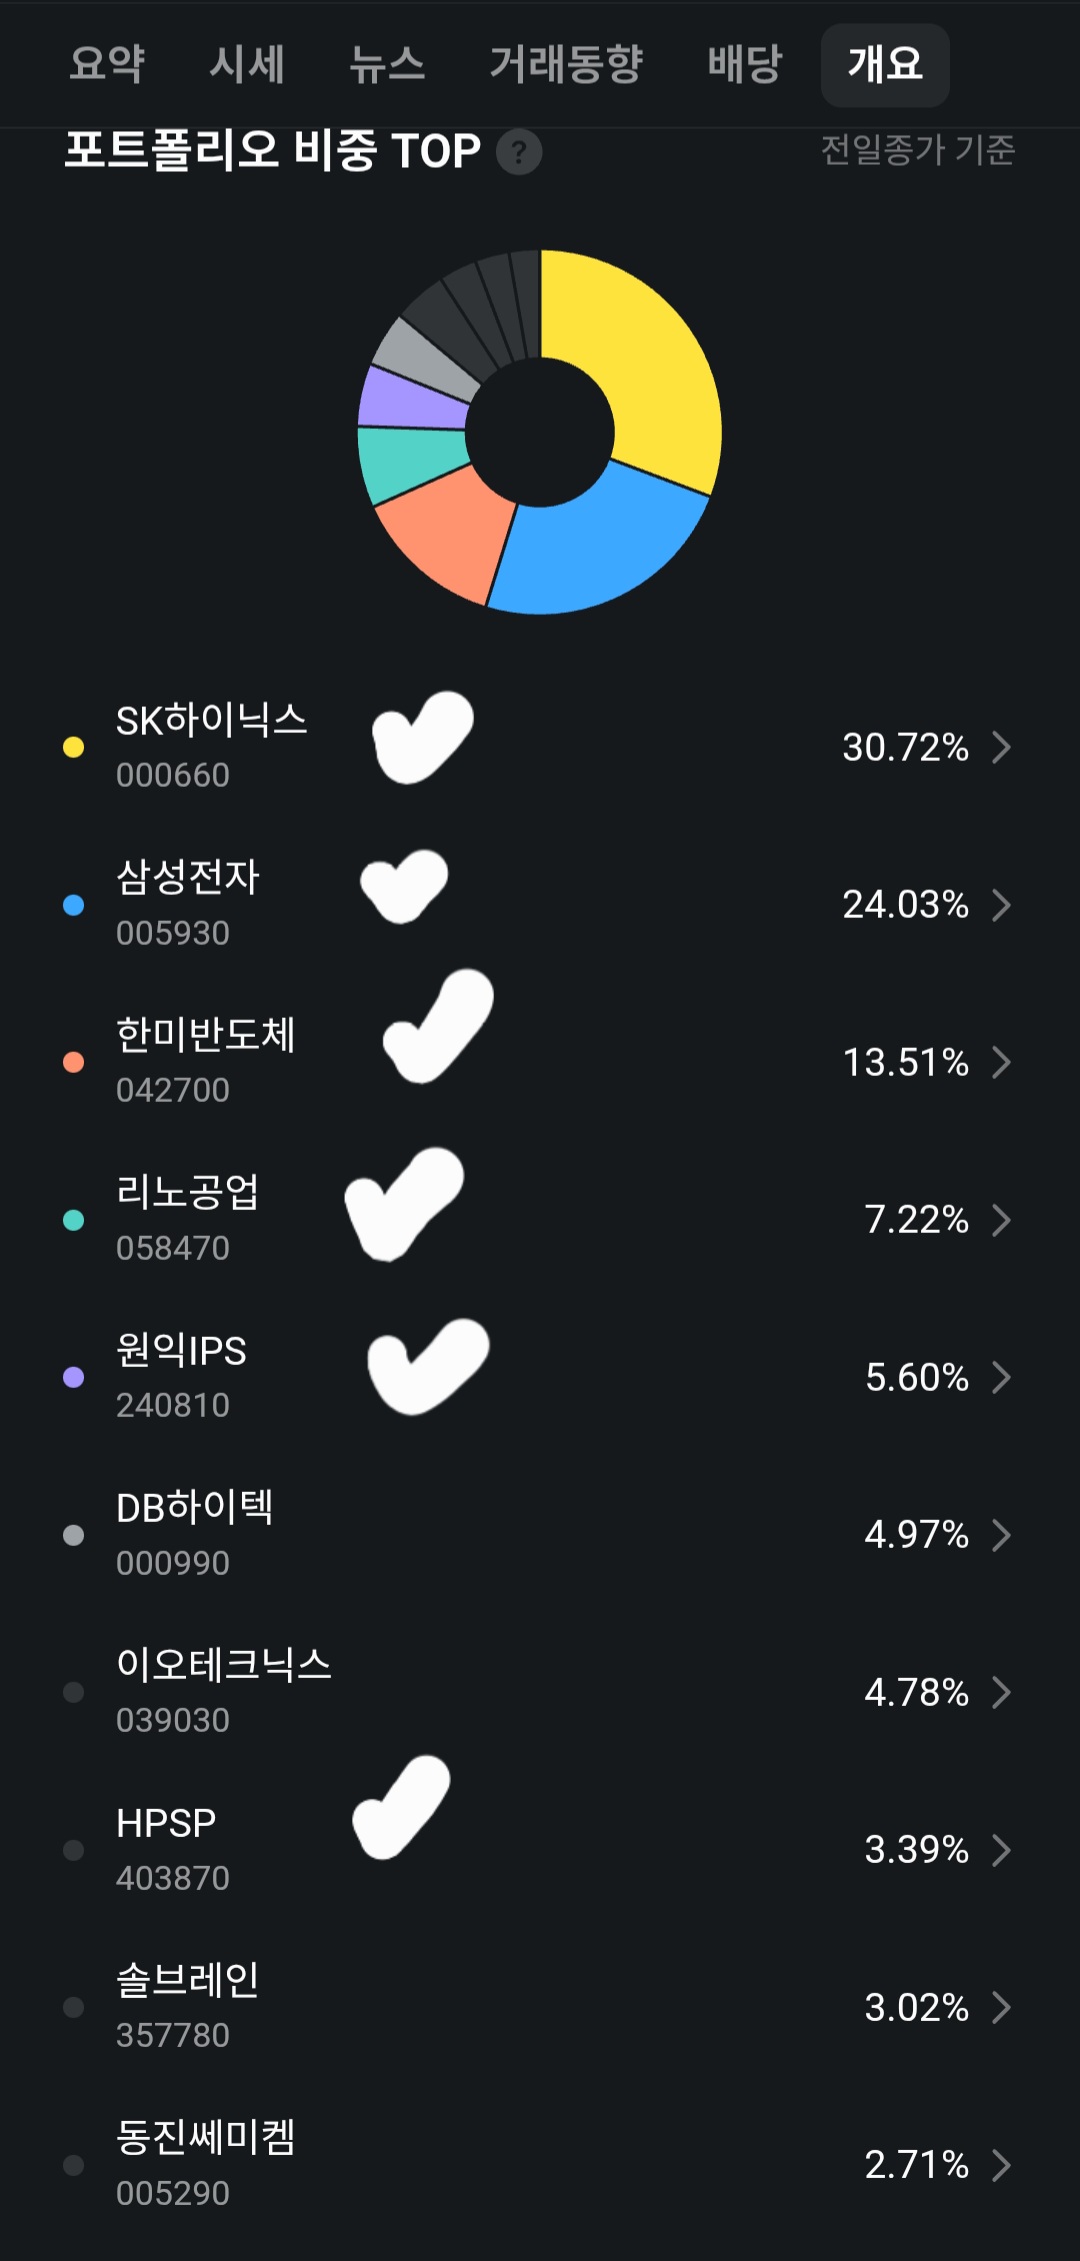Tap the orange dot beside 한미반도체
The image size is (1080, 2261).
[73, 1062]
